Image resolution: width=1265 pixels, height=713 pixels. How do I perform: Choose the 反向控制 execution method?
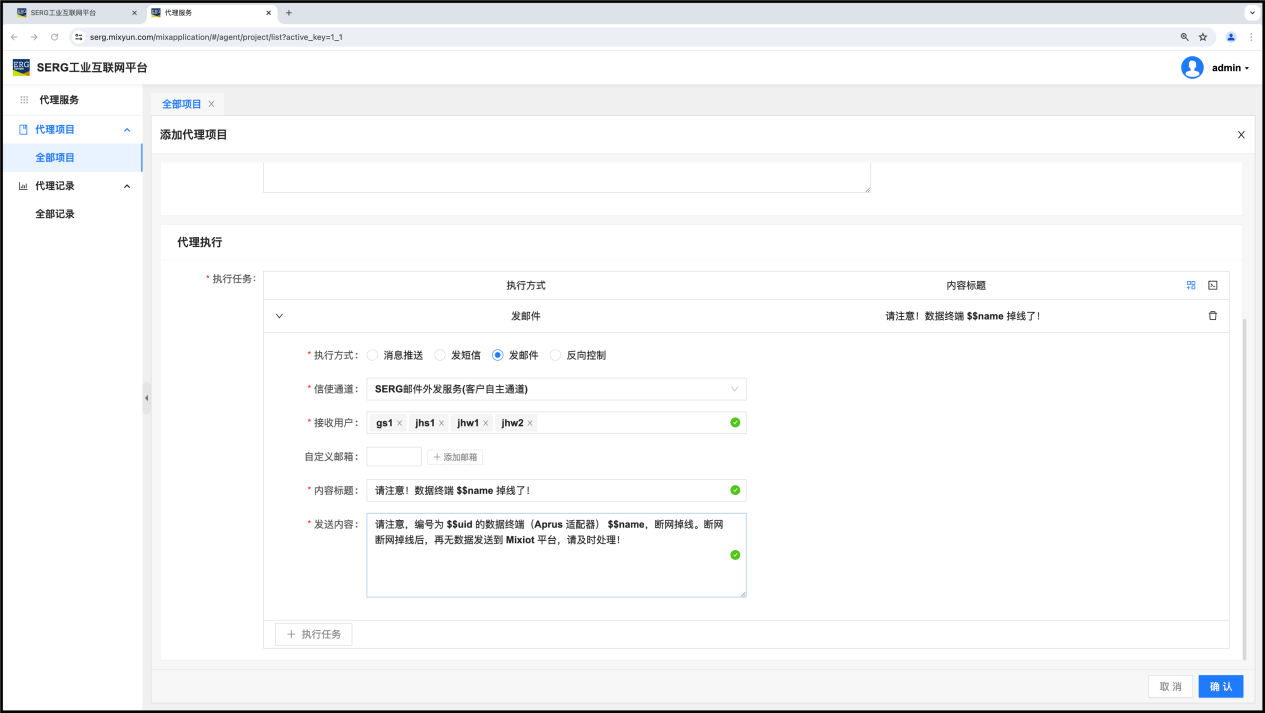pyautogui.click(x=556, y=355)
